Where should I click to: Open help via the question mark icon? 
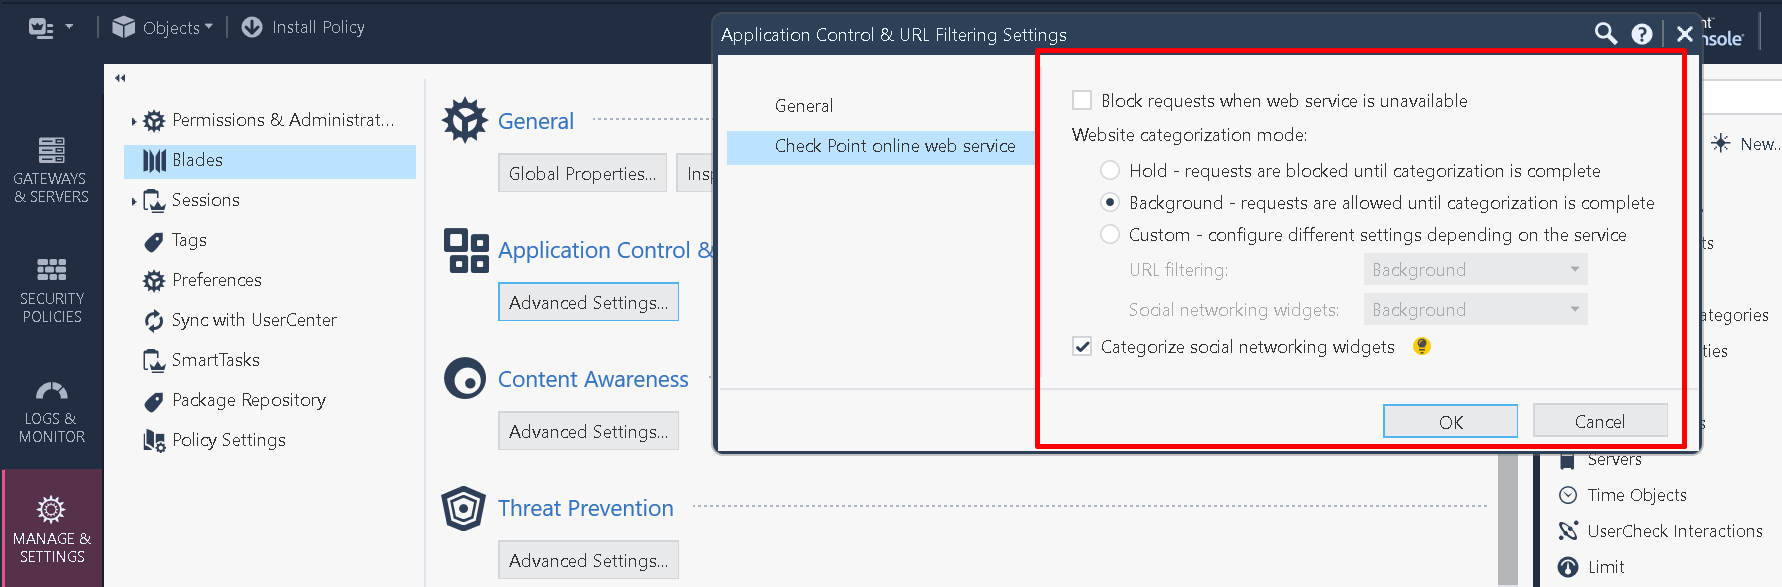(x=1641, y=33)
